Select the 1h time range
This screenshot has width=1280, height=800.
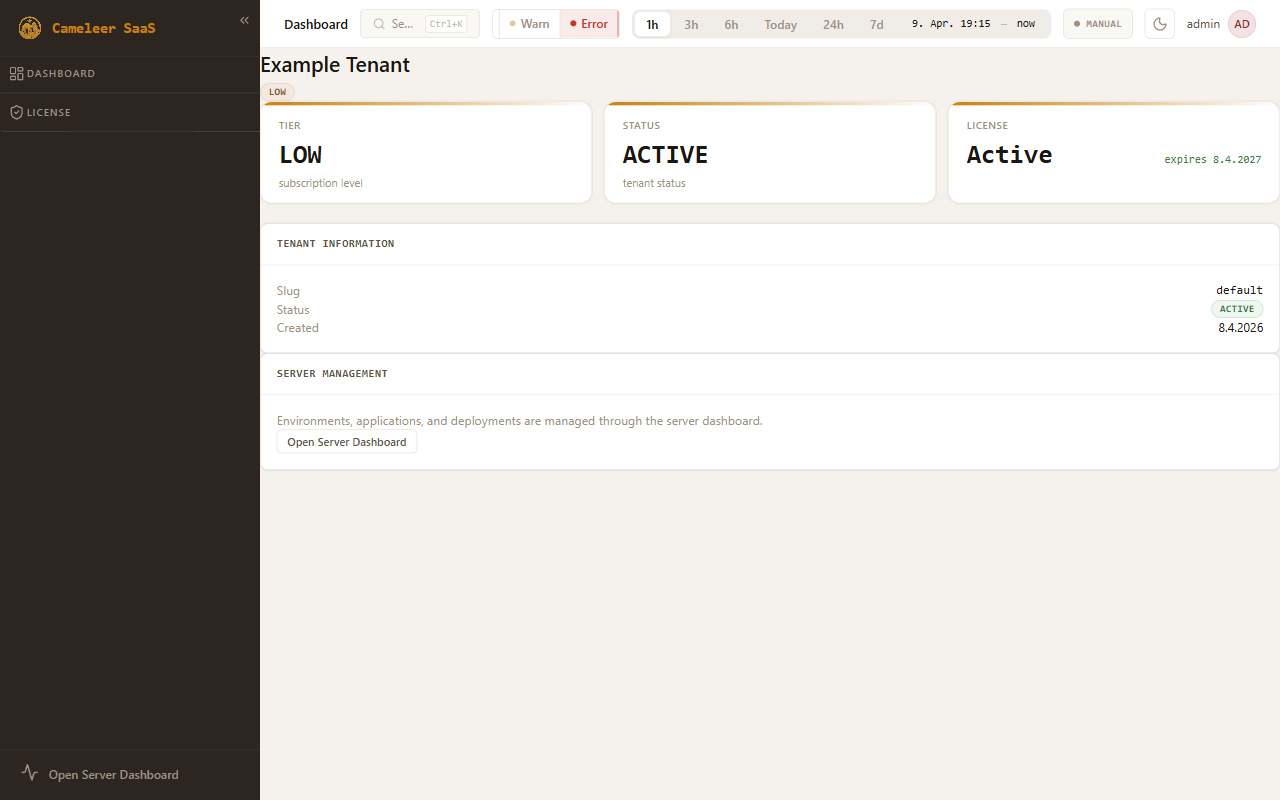pyautogui.click(x=652, y=24)
